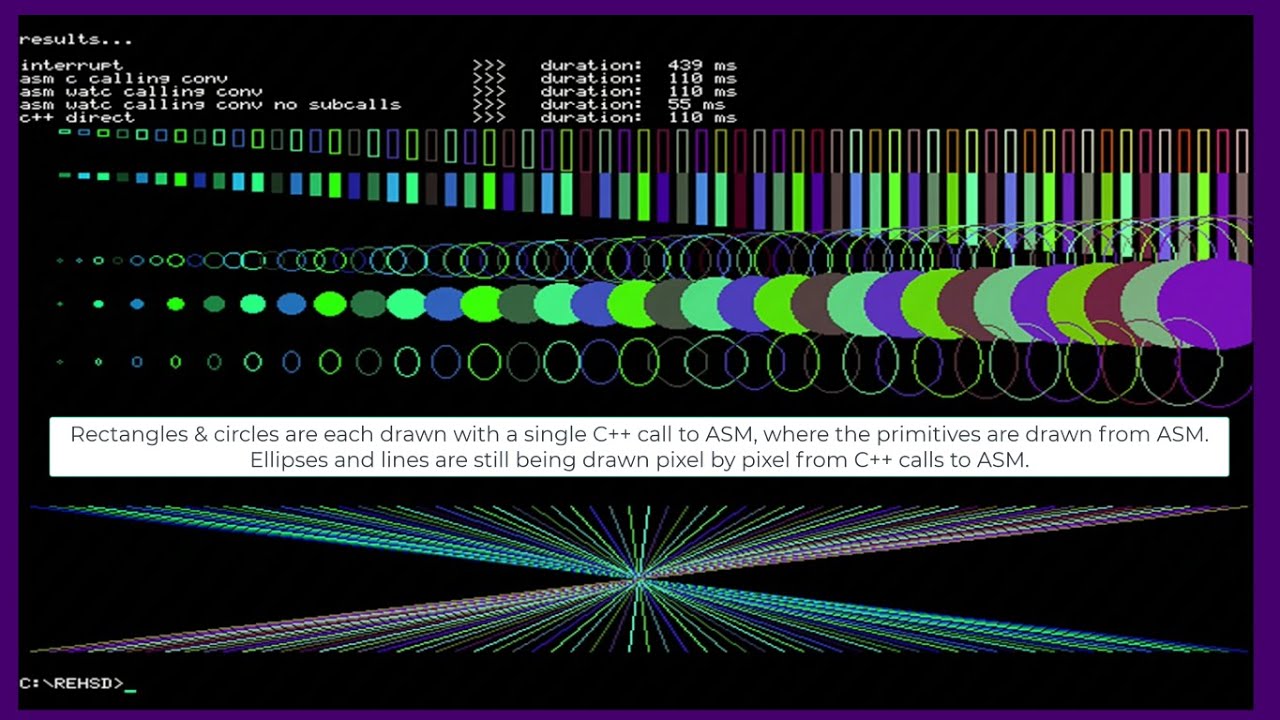
Task: Select the 'results...' heading text
Action: pos(76,40)
